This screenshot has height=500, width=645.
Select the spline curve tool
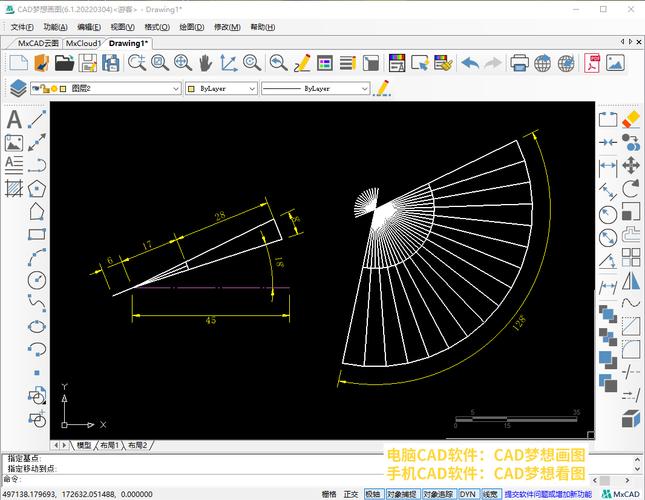(37, 303)
